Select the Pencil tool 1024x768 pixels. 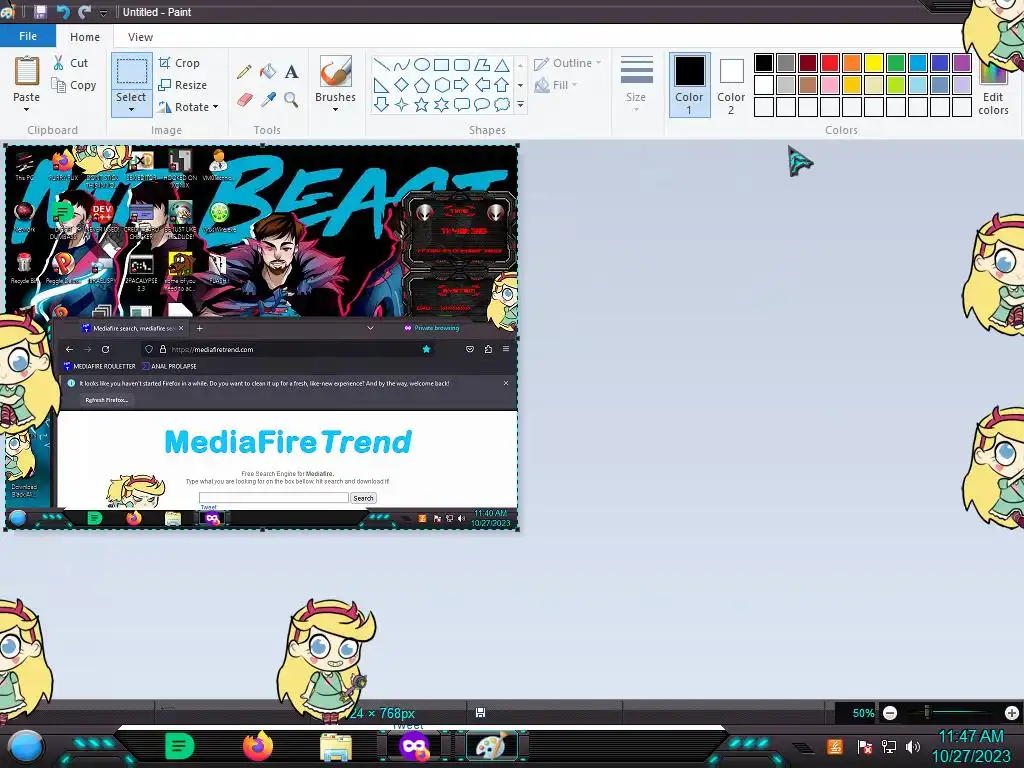pyautogui.click(x=244, y=71)
